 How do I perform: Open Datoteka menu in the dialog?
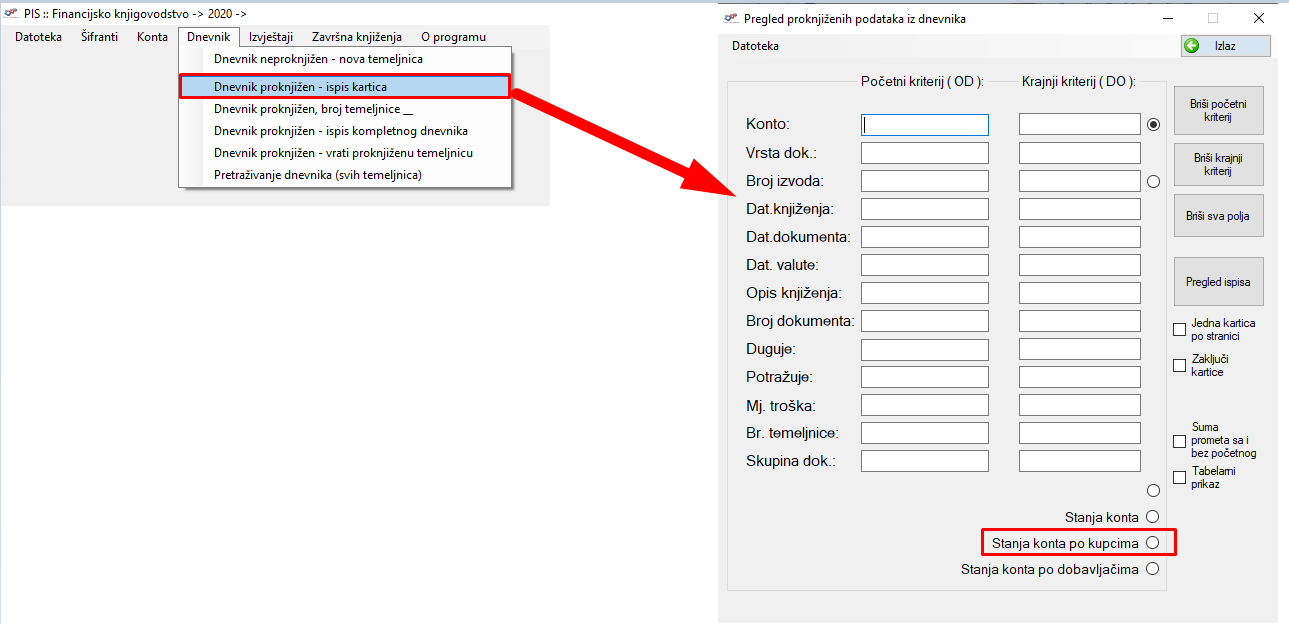(x=755, y=46)
